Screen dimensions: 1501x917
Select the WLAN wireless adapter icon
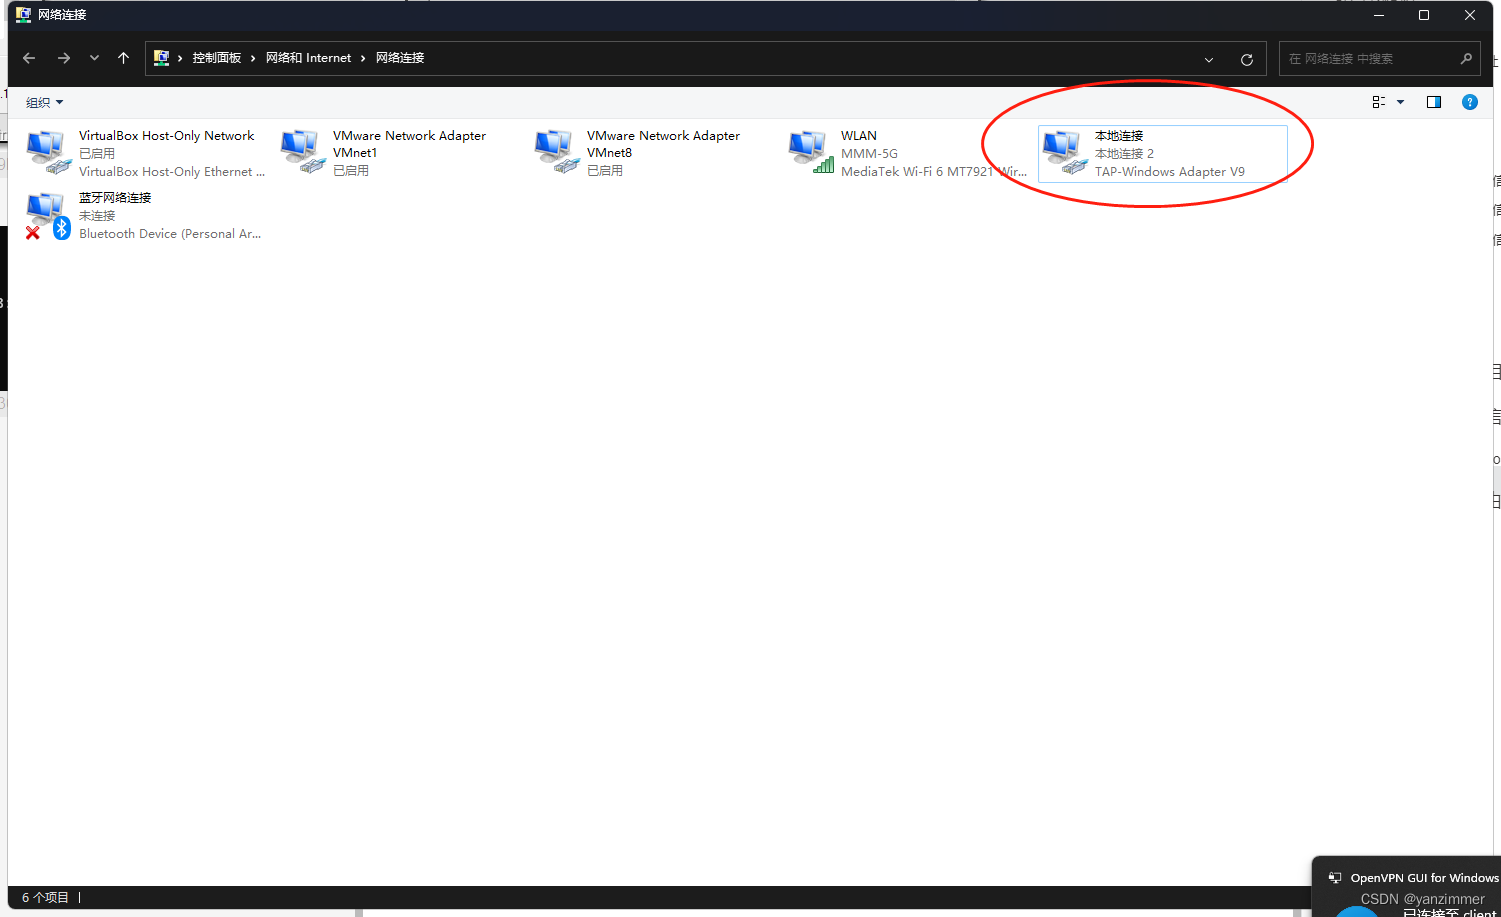[810, 153]
